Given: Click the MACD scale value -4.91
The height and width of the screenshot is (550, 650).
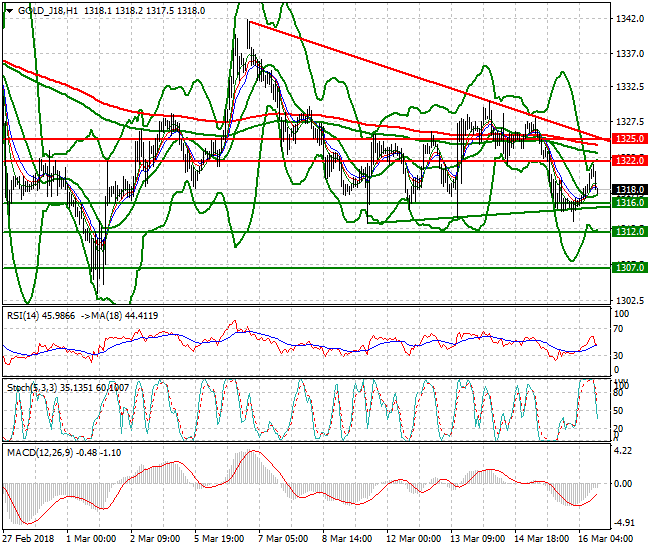Looking at the screenshot, I should click(623, 523).
